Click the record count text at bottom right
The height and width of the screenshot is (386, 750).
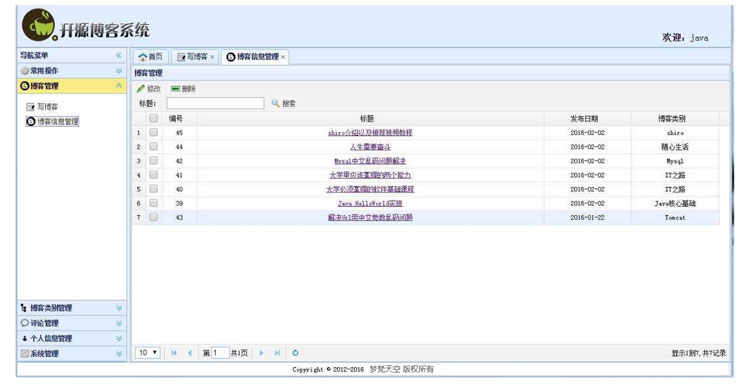click(699, 353)
